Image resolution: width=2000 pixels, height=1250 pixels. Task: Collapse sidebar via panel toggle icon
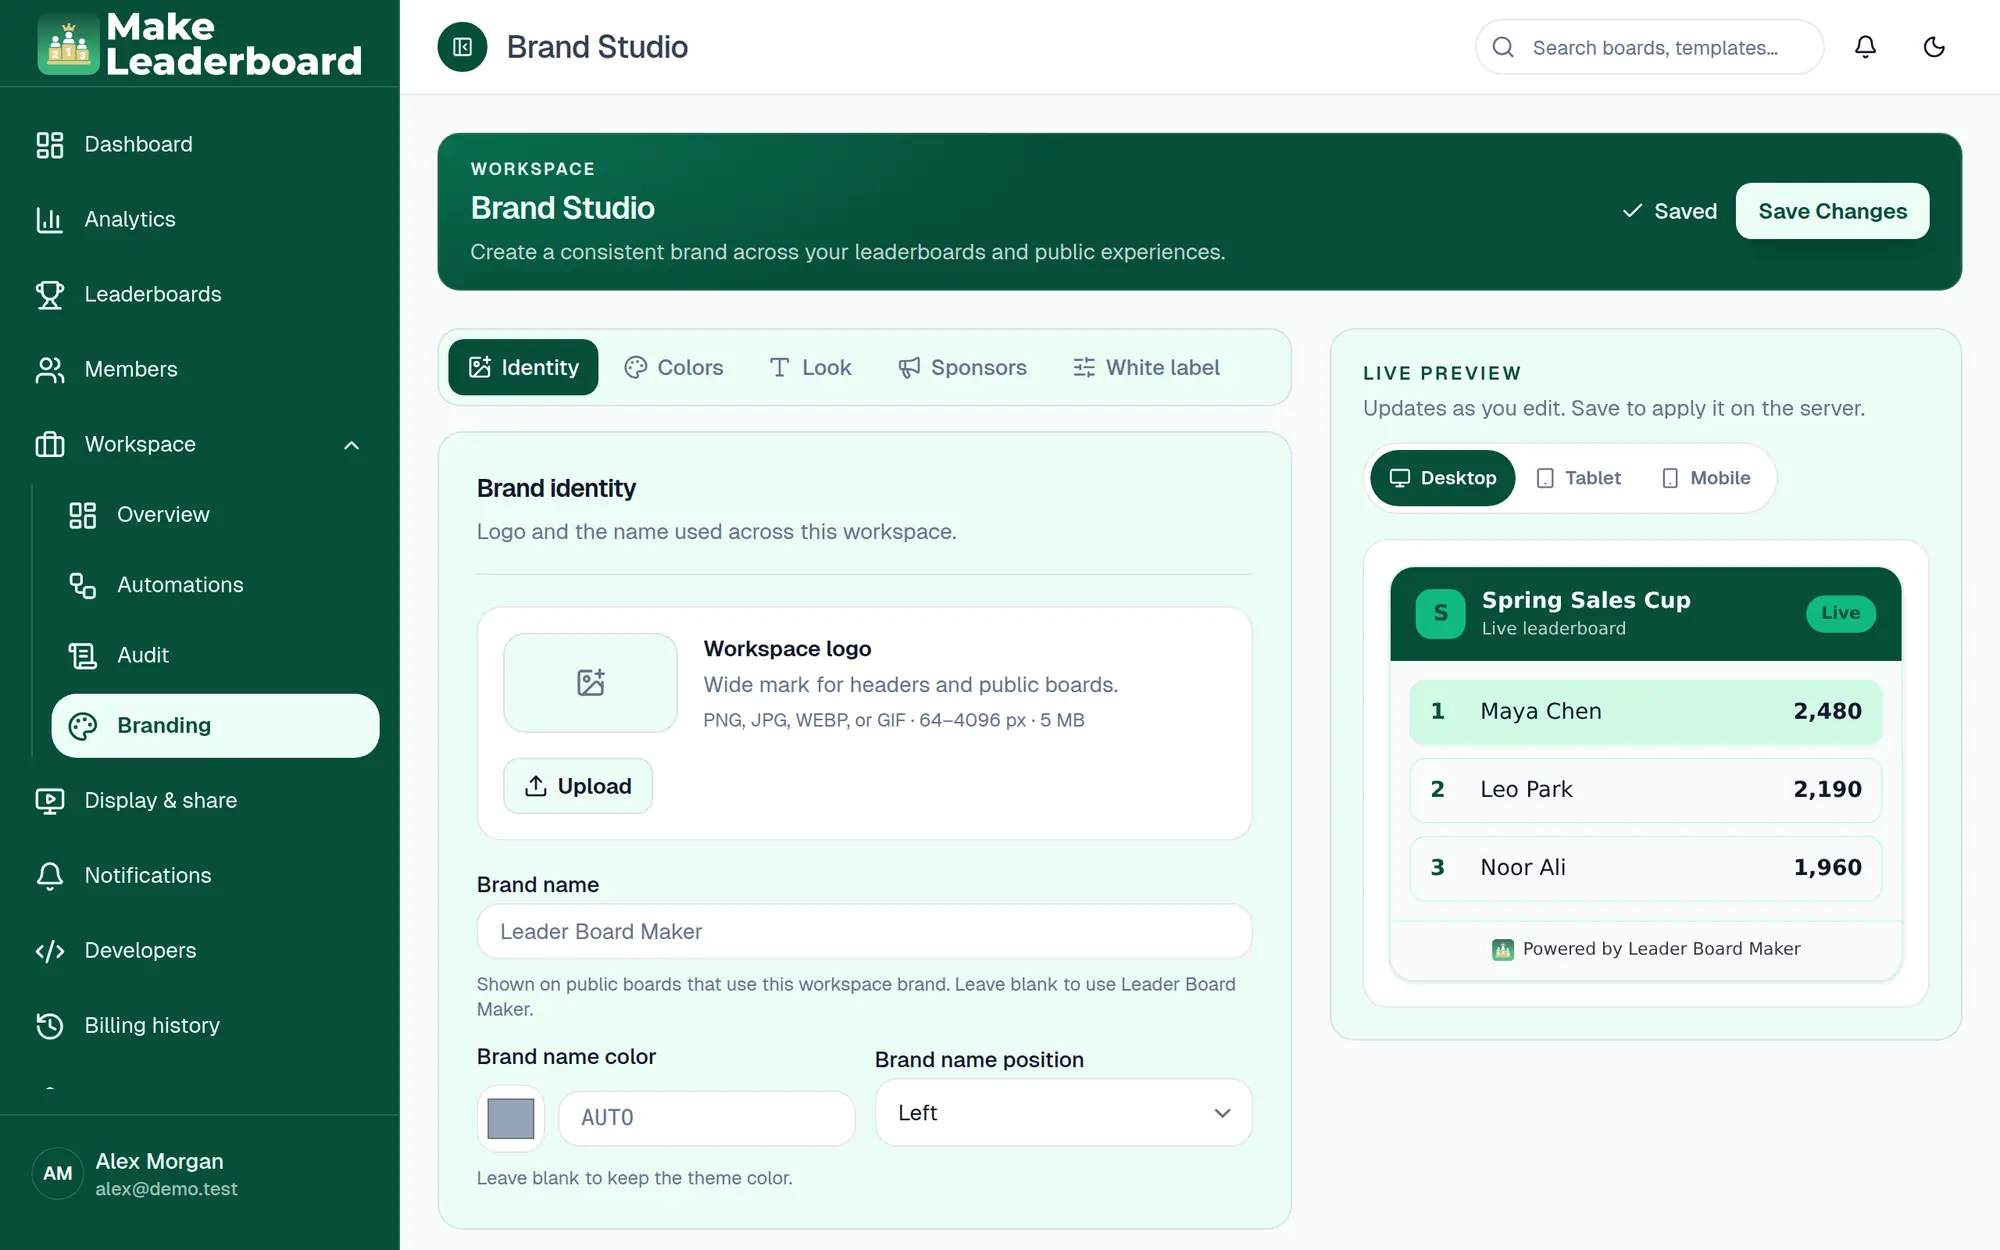(x=462, y=47)
